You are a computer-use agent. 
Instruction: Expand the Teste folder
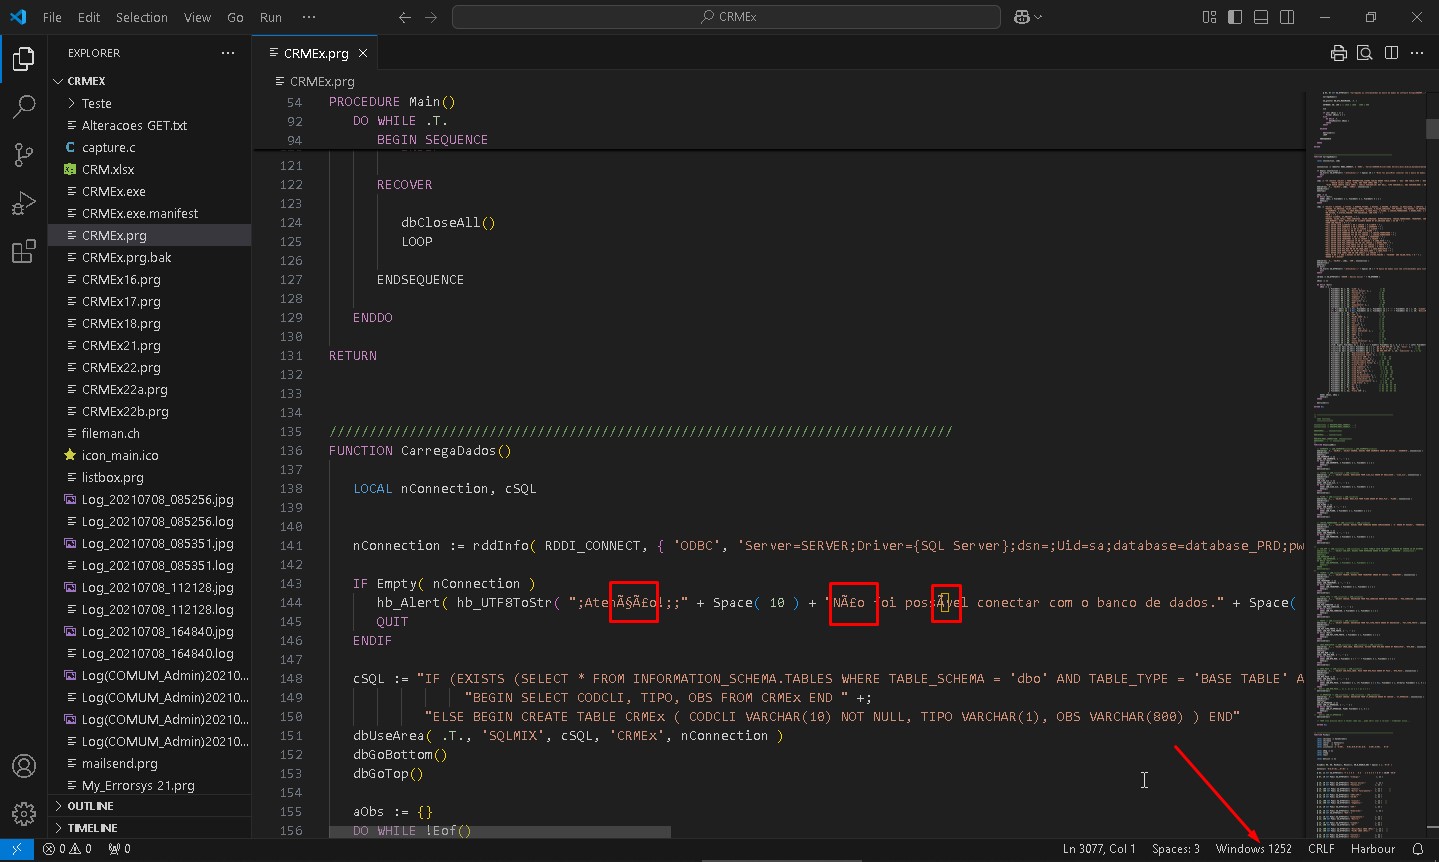tap(97, 103)
